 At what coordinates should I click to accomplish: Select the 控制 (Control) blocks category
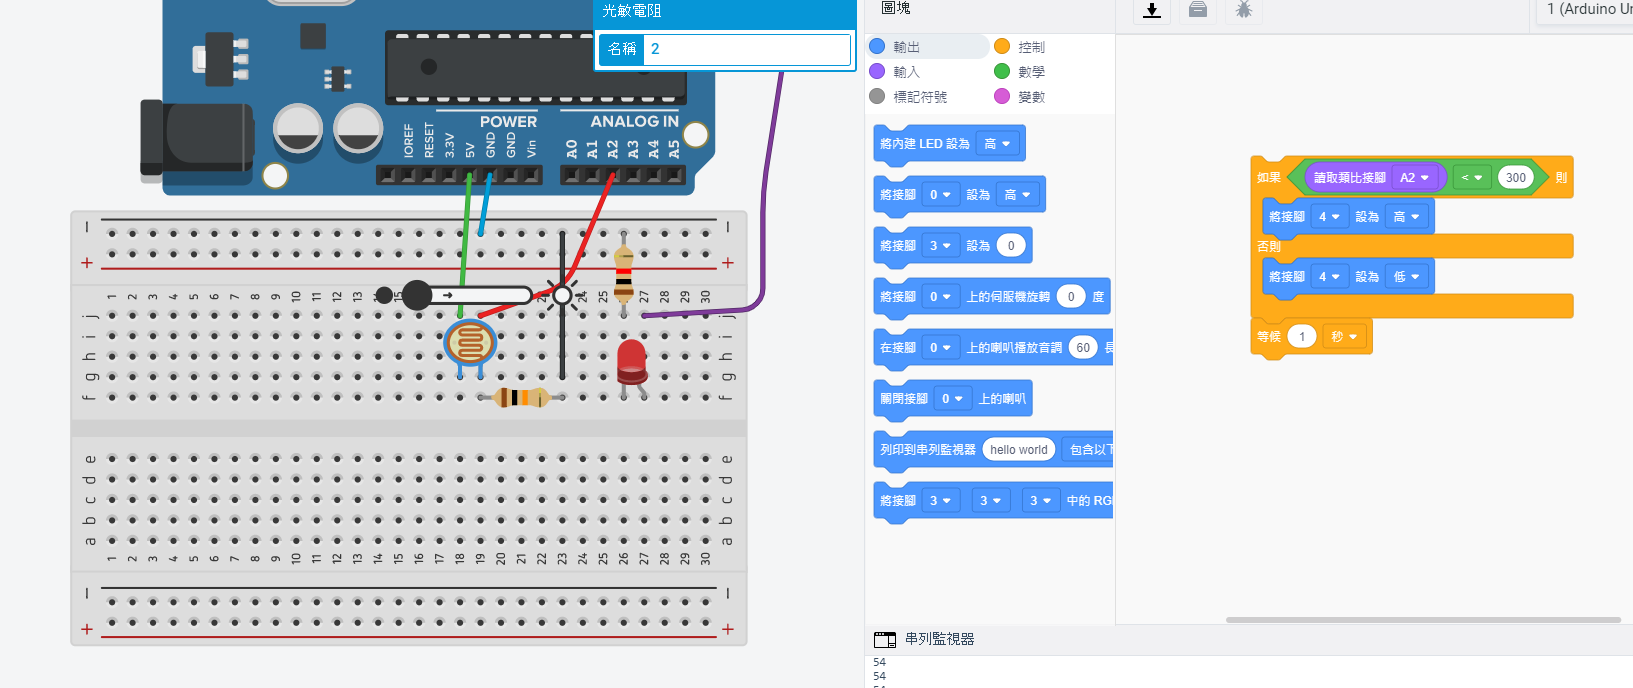click(1031, 47)
